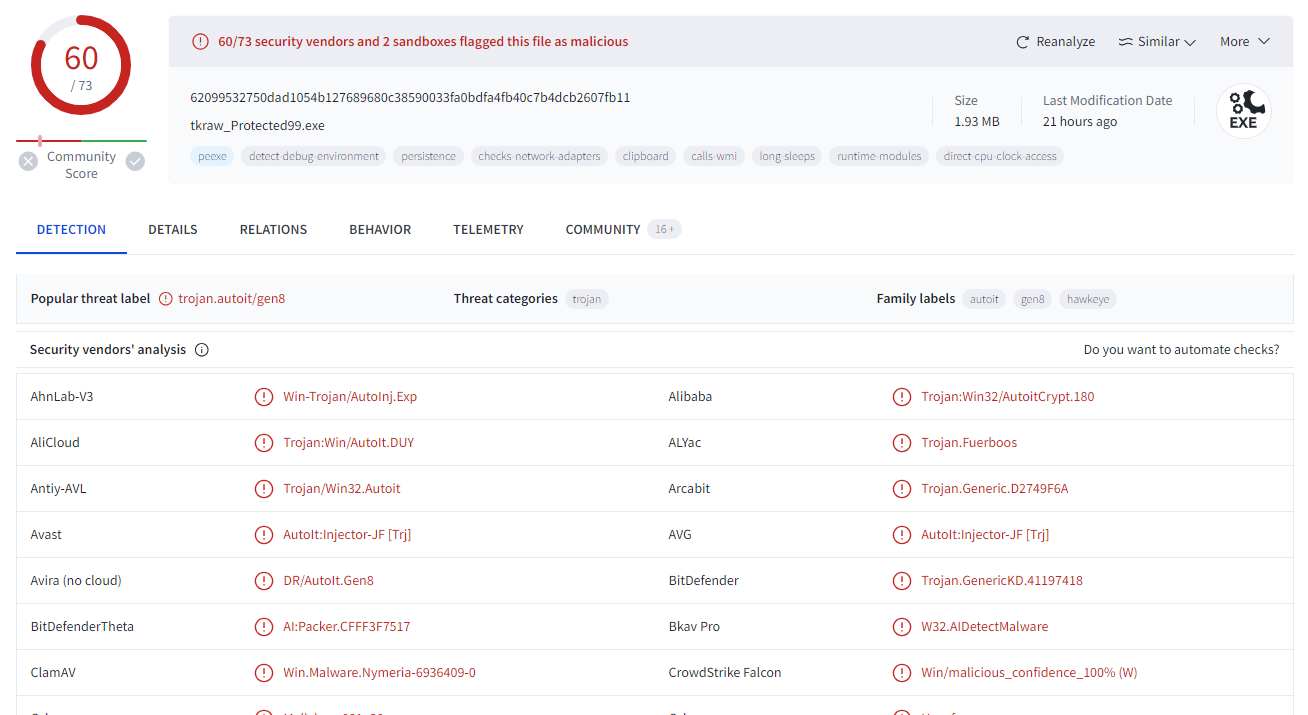
Task: Switch to the Behavior tab
Action: (380, 230)
